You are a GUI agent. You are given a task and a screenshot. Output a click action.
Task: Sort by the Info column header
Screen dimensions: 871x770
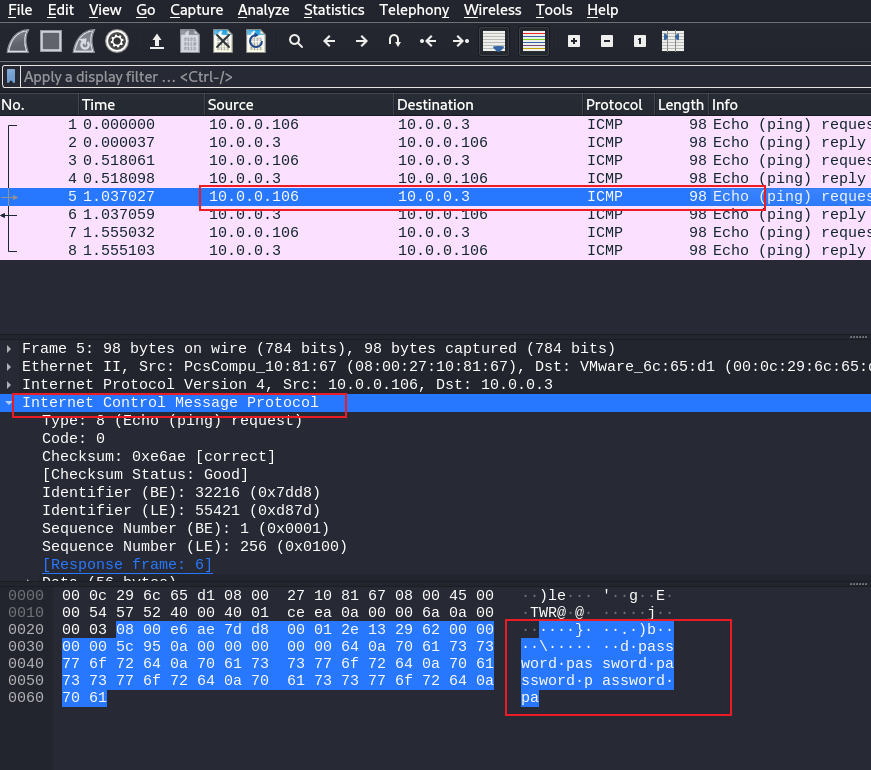(x=789, y=105)
